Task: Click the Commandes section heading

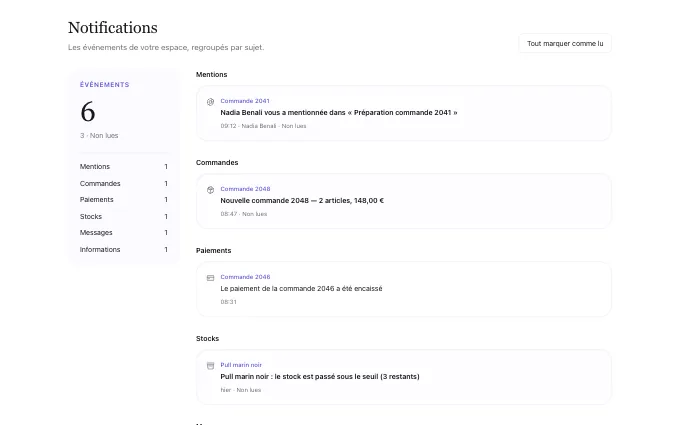Action: pos(217,163)
